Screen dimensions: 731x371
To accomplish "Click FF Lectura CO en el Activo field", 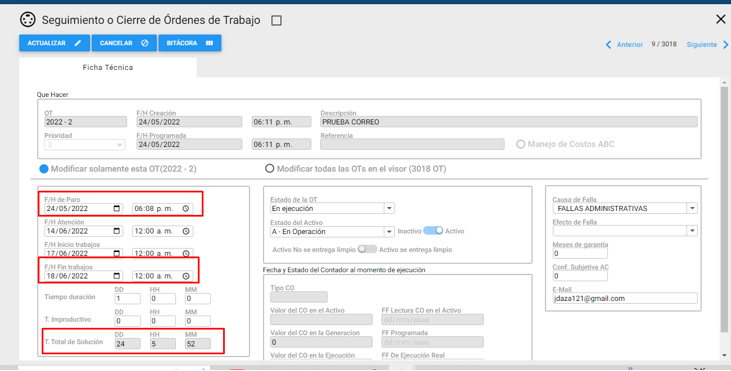I will pyautogui.click(x=432, y=320).
